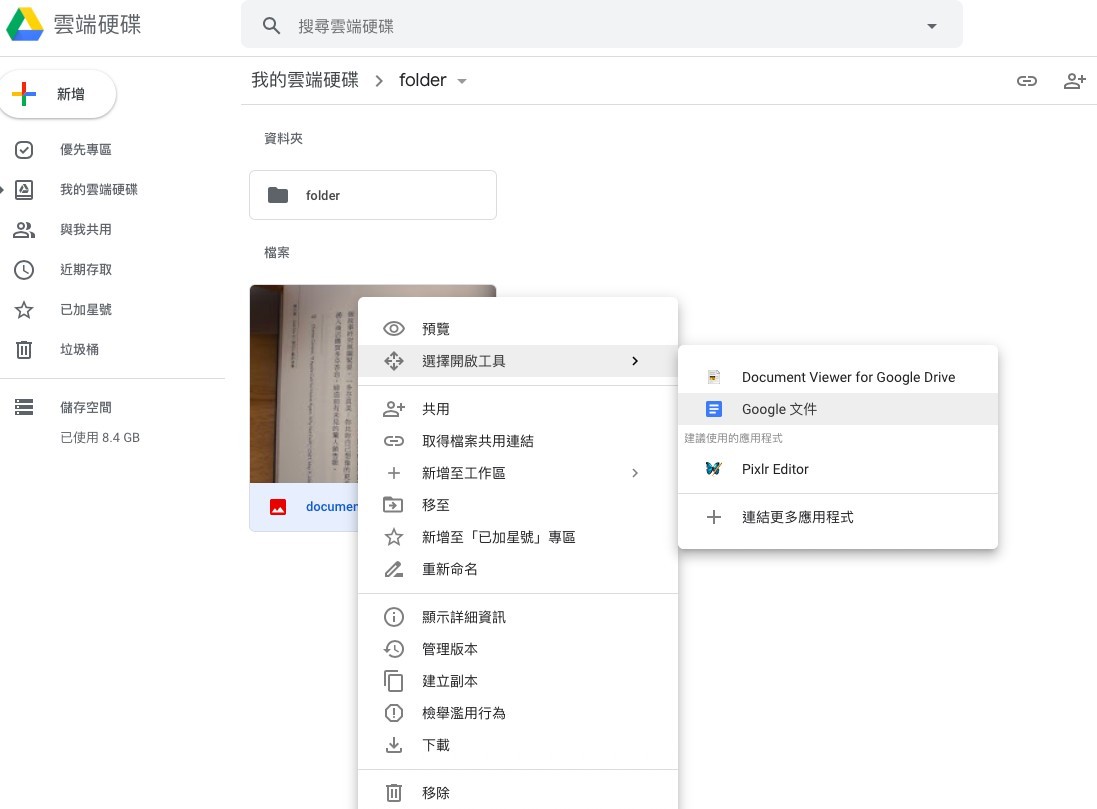
Task: Click the 新增 (New) button
Action: coord(60,94)
